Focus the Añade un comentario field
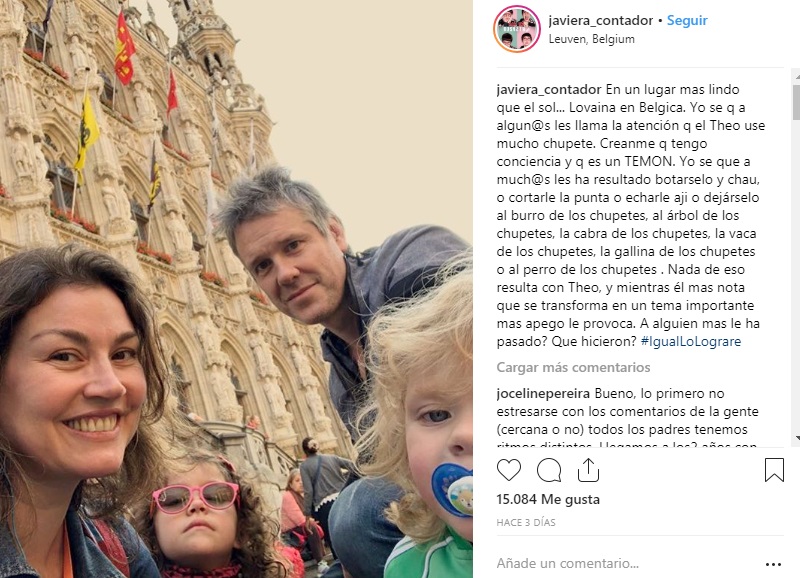The image size is (800, 578). tap(628, 563)
